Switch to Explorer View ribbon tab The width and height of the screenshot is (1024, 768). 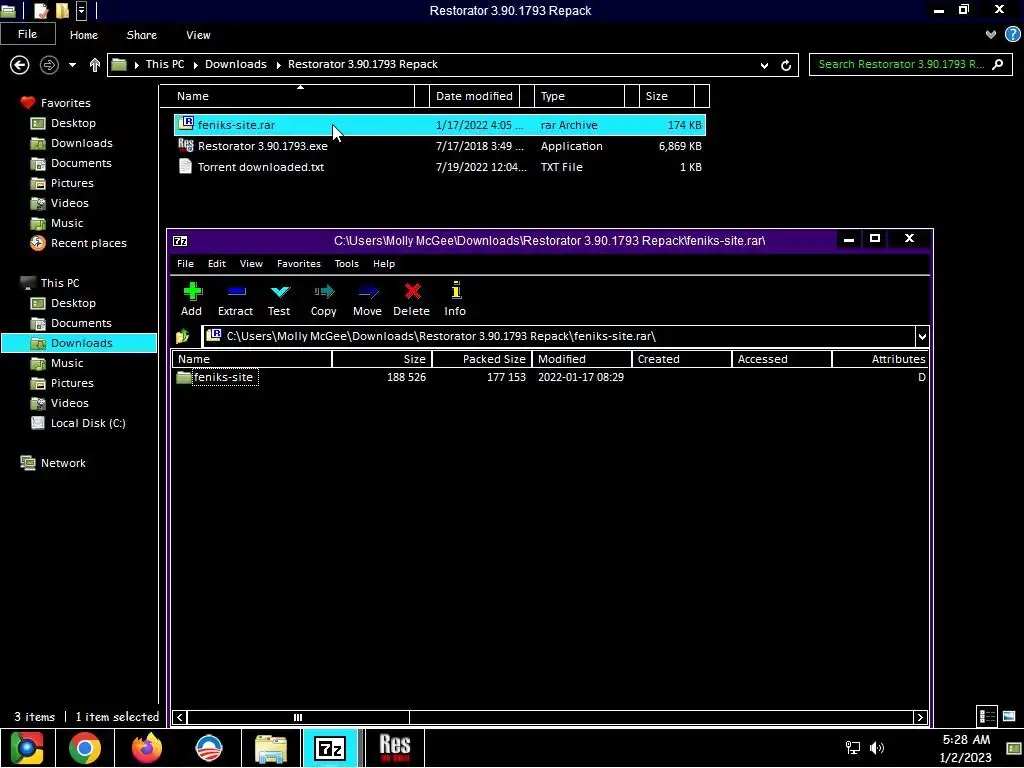click(198, 35)
